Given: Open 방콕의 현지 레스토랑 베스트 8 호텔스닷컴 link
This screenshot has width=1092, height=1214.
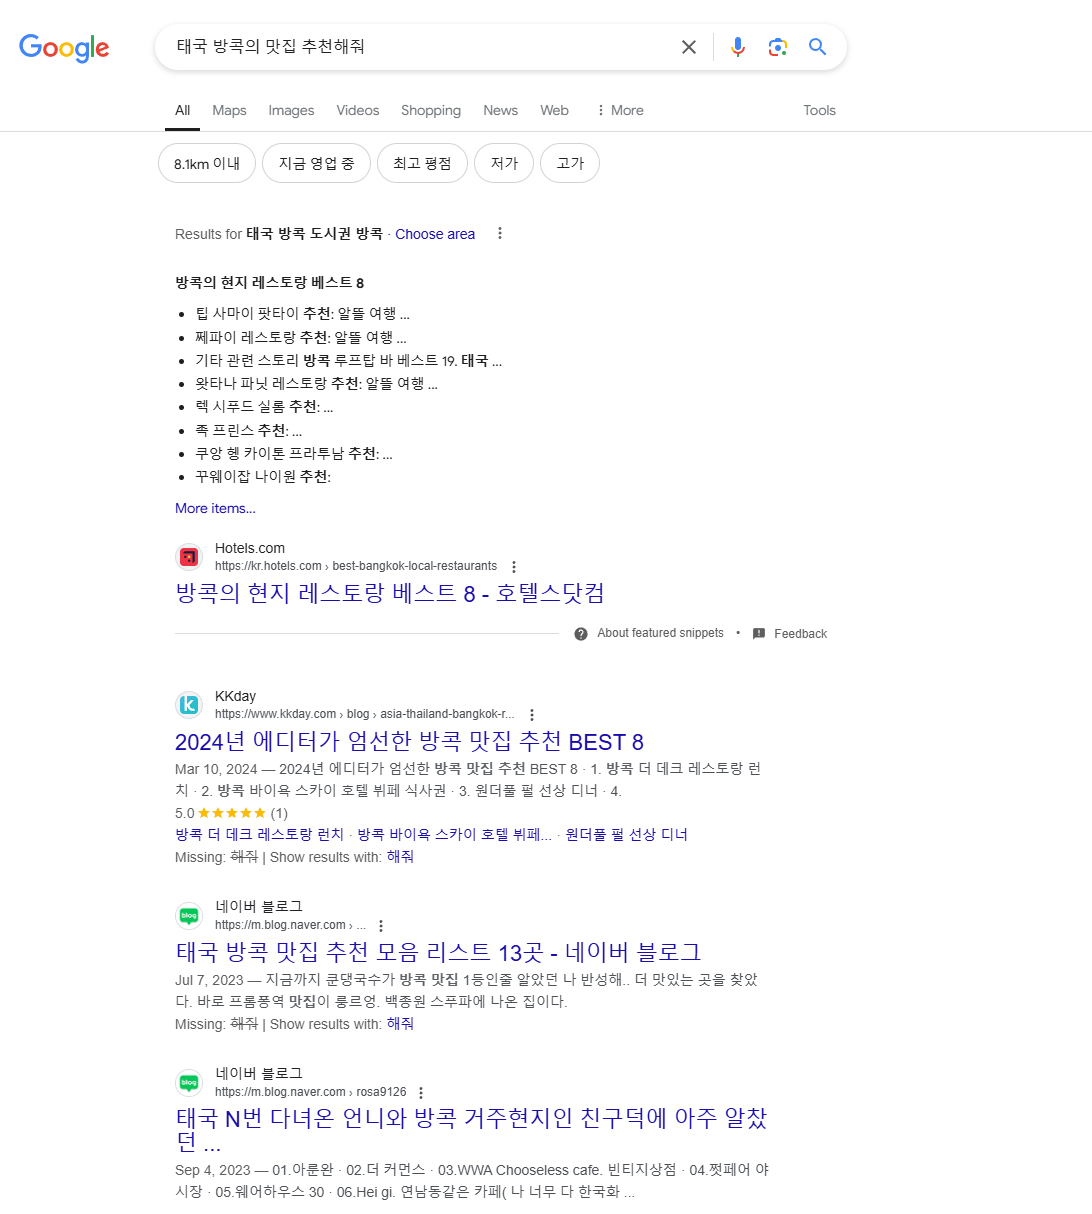Looking at the screenshot, I should point(390,593).
